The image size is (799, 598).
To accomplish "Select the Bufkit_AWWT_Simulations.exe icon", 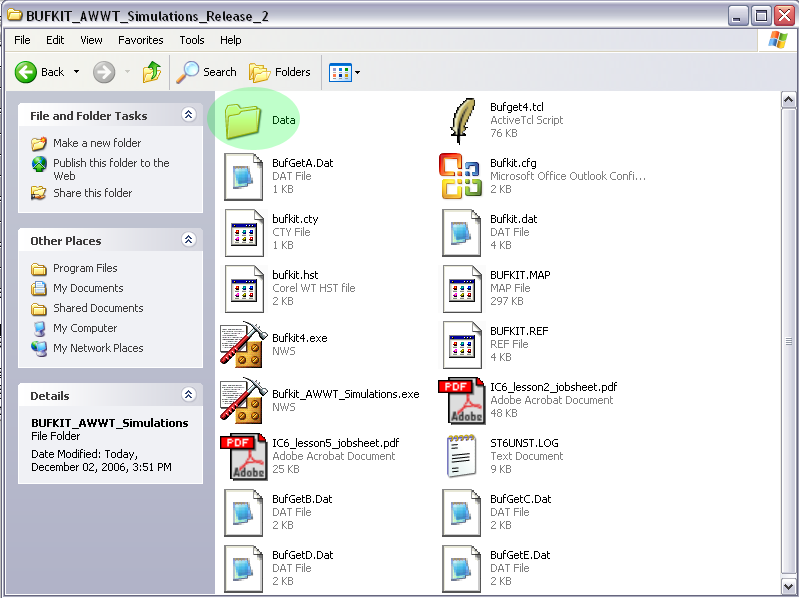I will coord(243,401).
